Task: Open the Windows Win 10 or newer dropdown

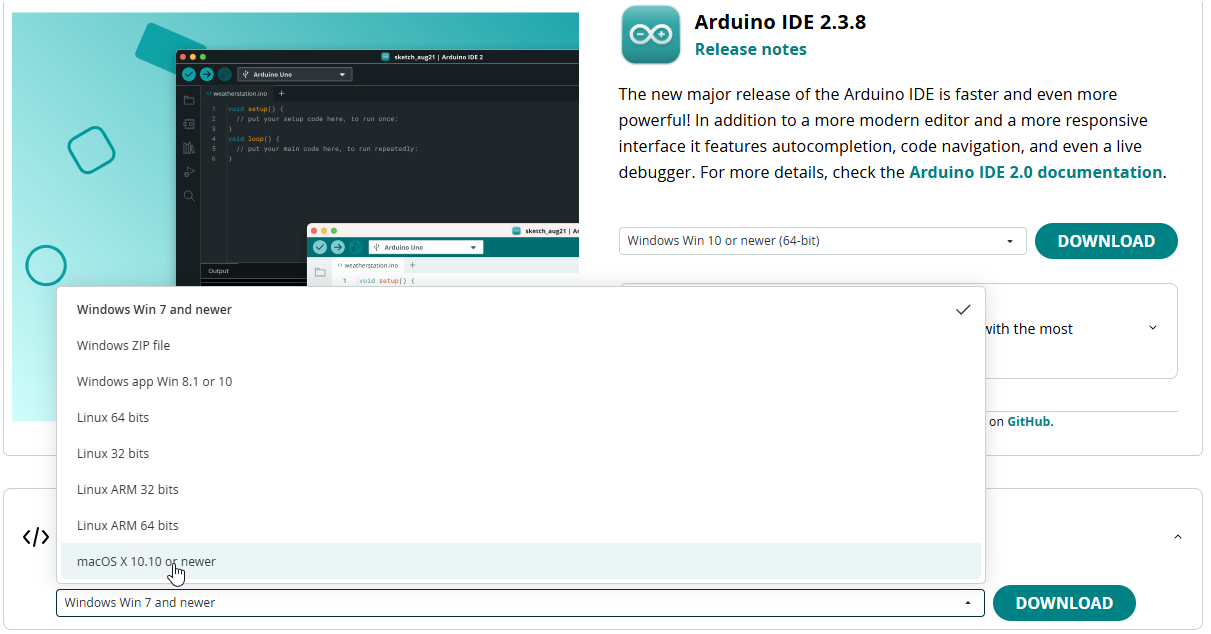Action: point(822,241)
